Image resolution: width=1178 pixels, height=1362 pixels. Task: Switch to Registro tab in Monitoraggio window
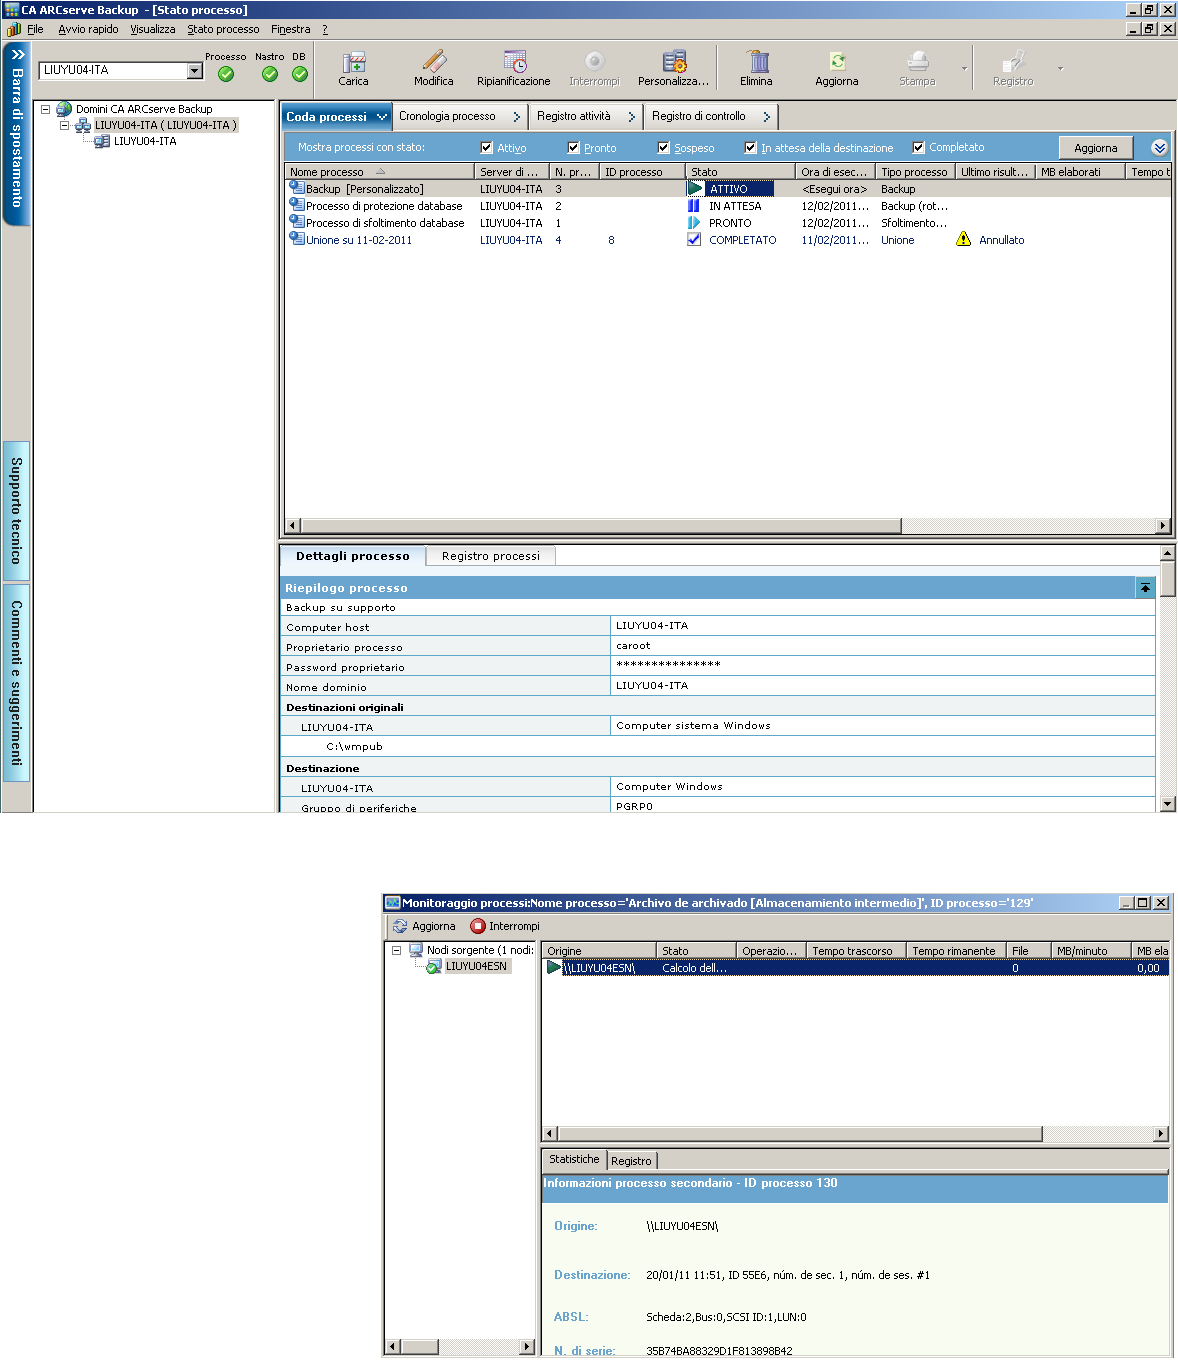[631, 1161]
